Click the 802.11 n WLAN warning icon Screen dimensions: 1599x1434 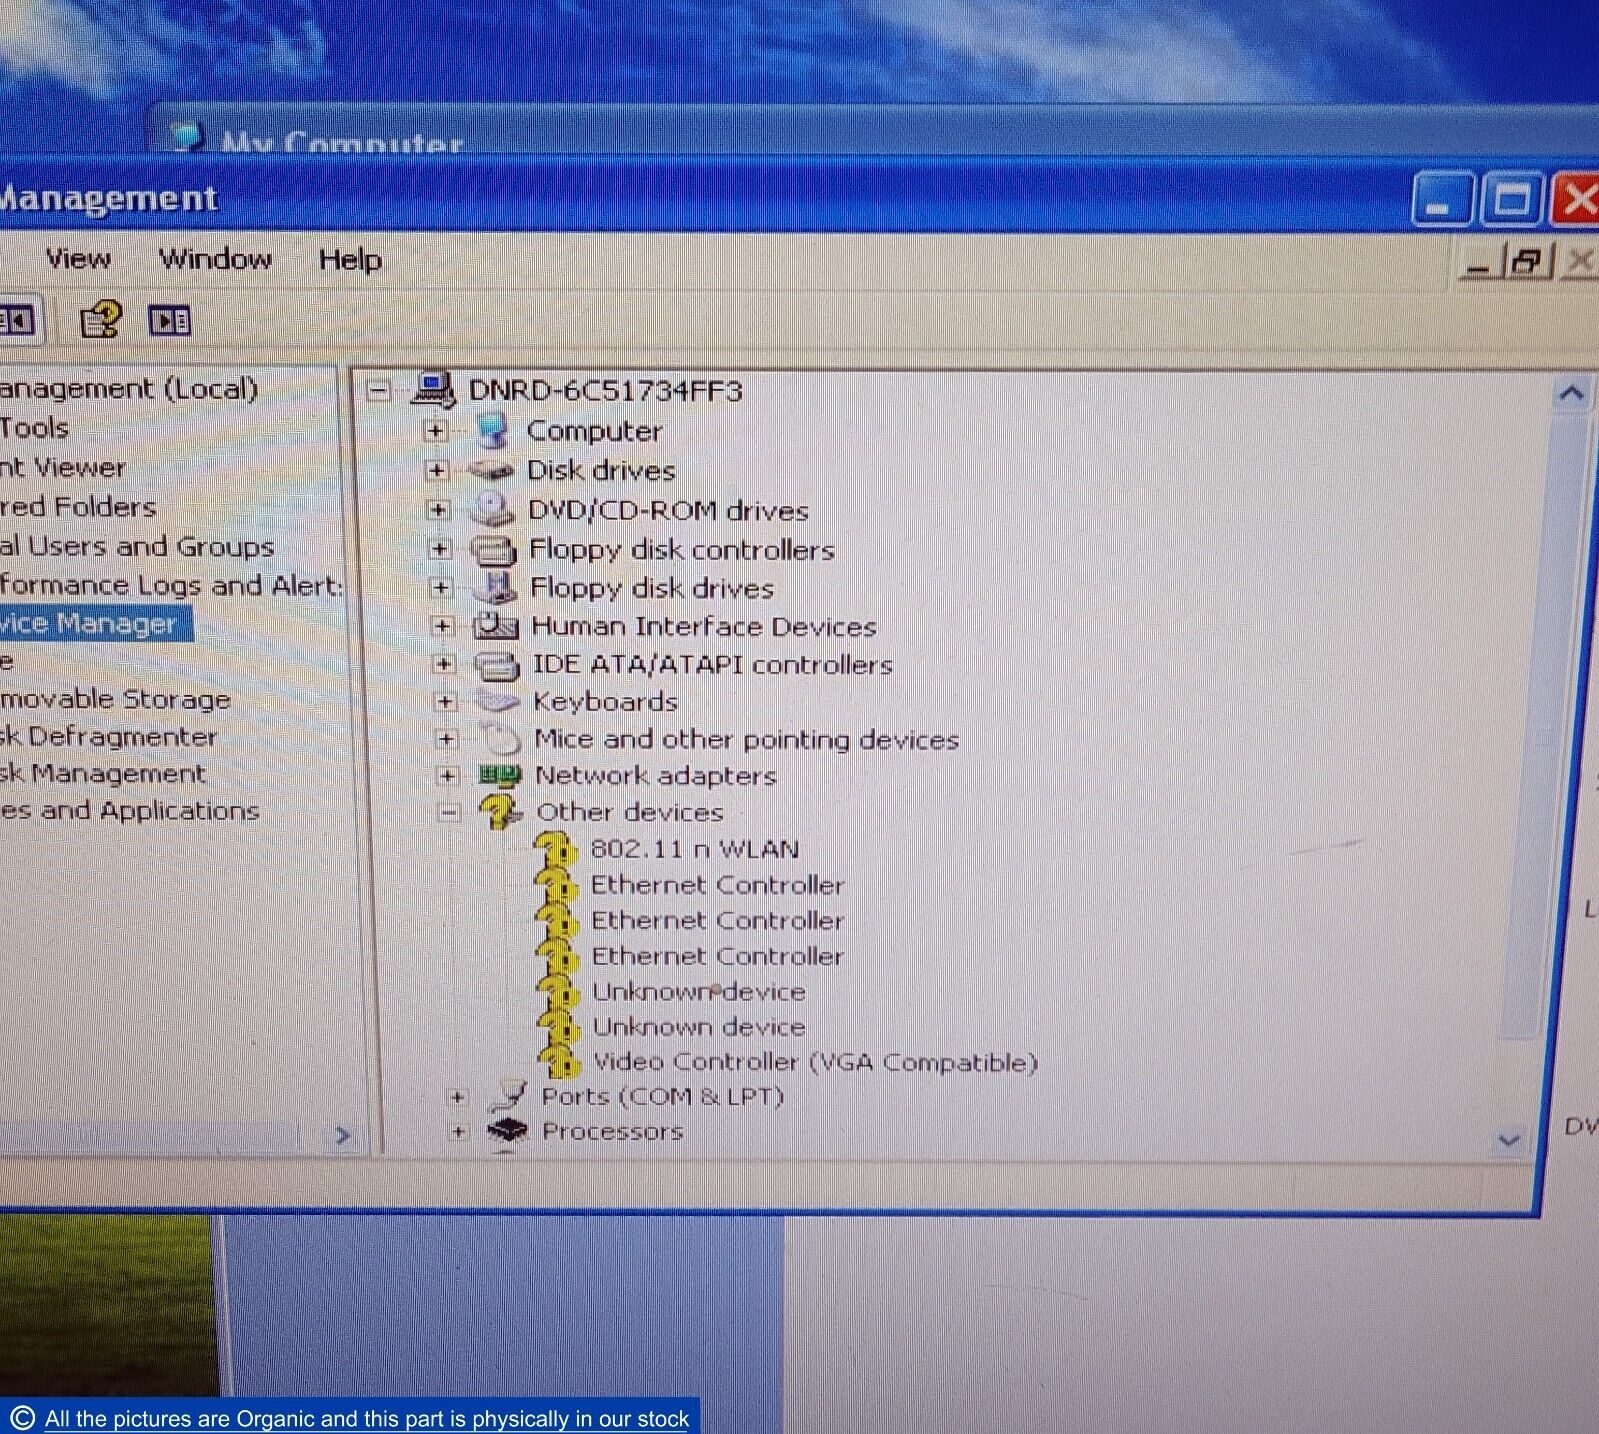point(557,850)
